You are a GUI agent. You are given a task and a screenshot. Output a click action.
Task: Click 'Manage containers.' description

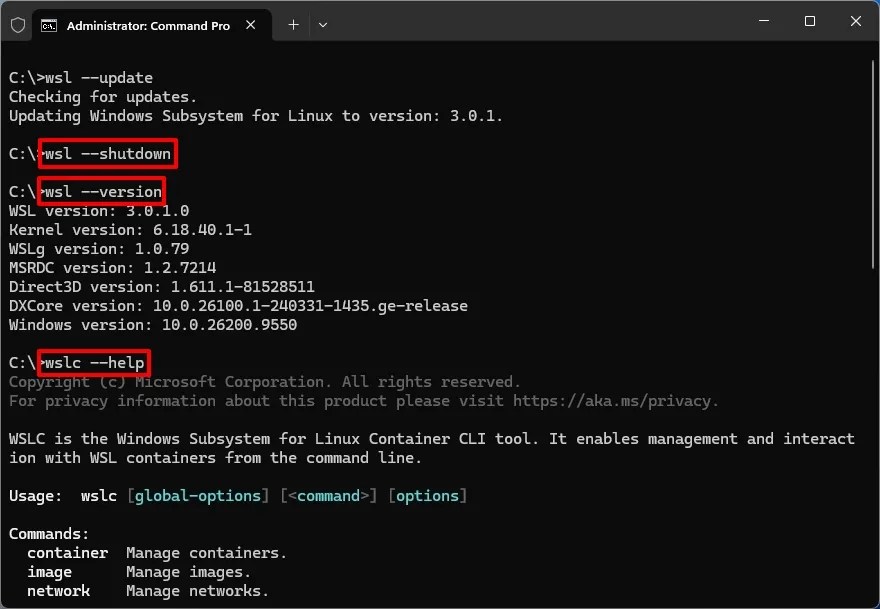207,553
